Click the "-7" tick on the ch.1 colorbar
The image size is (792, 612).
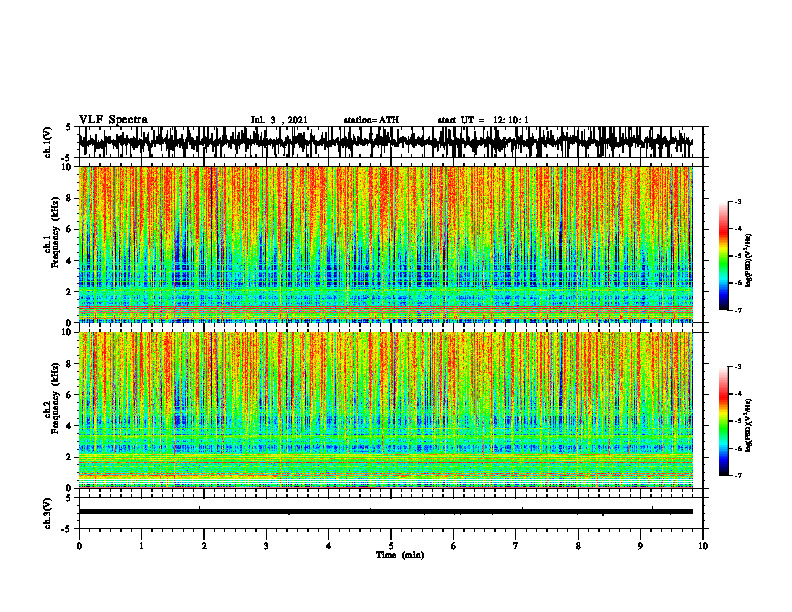point(737,310)
